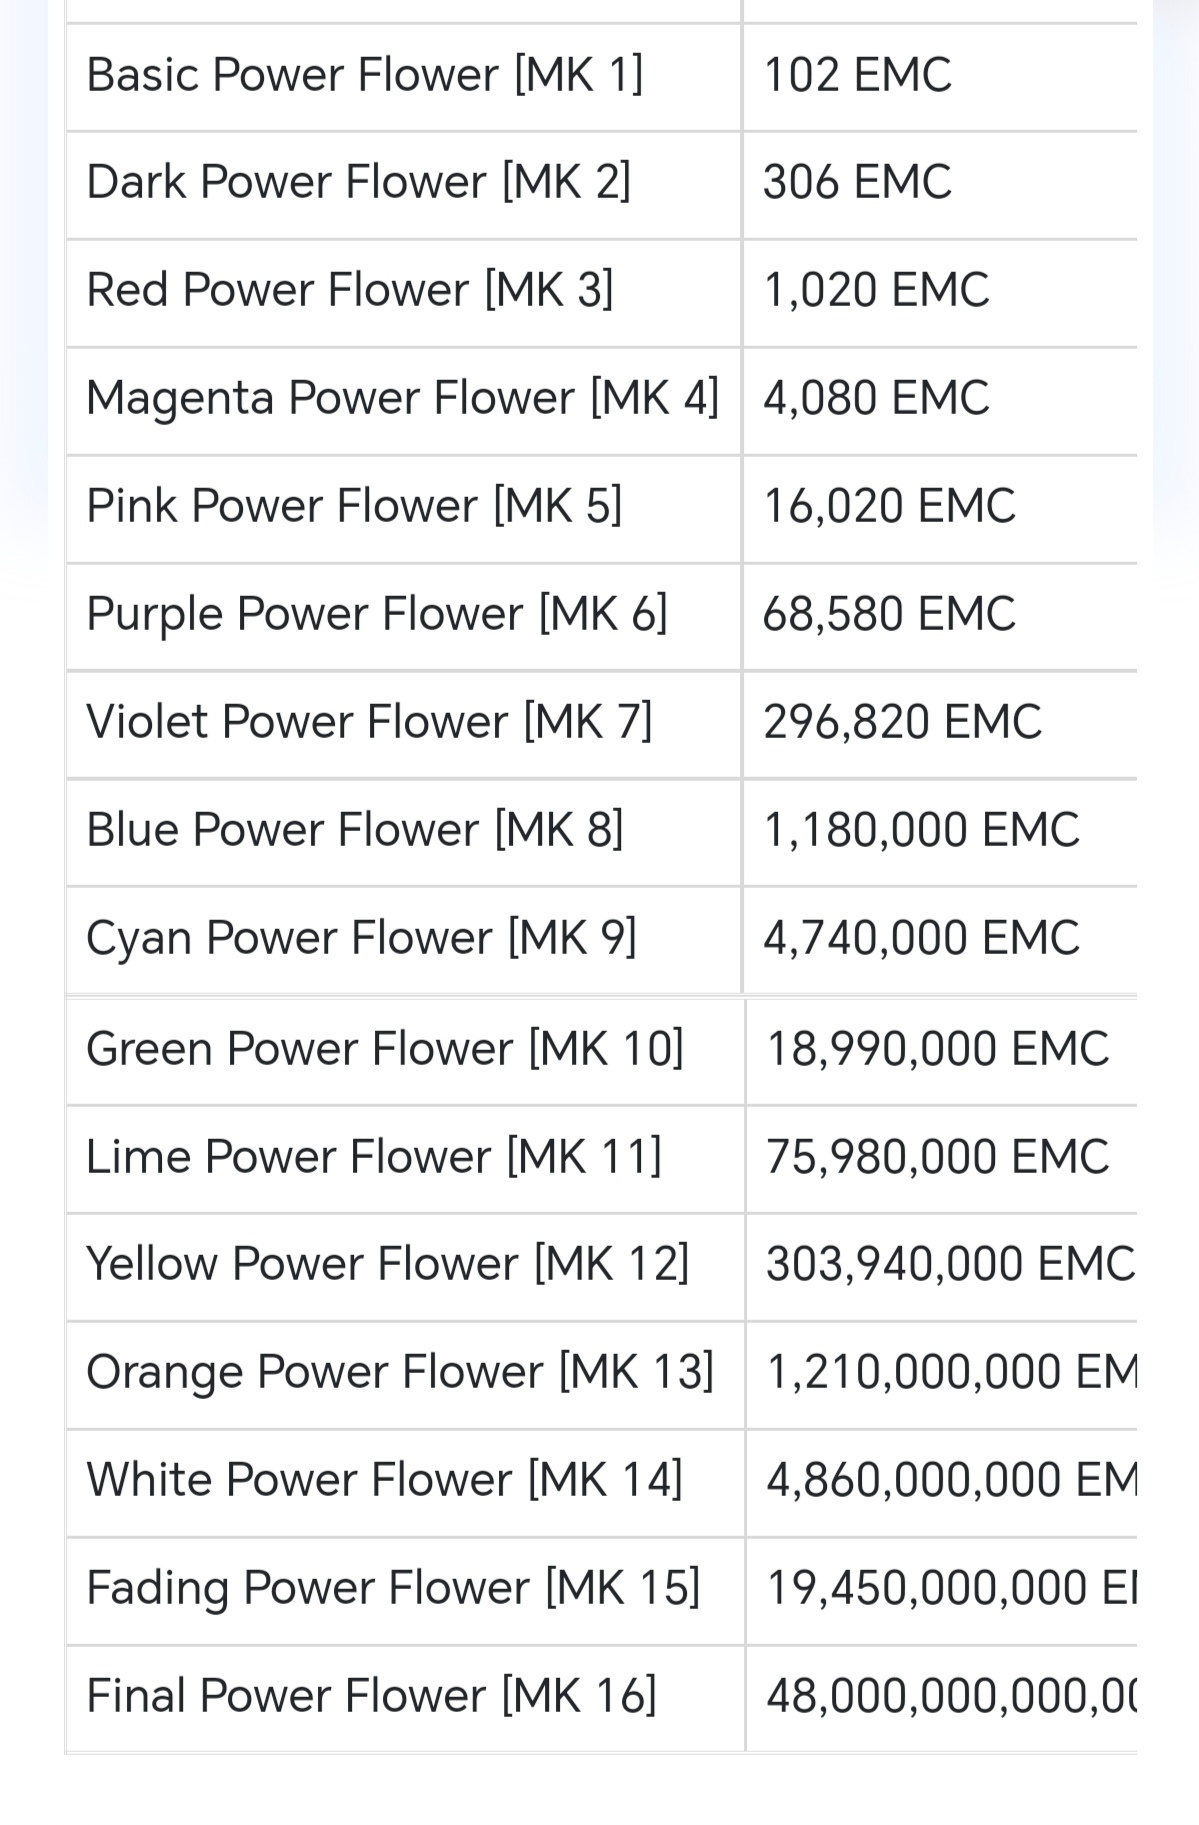Select the Lime Power Flower [MK 11] cell
This screenshot has height=1825, width=1199.
[x=406, y=1159]
